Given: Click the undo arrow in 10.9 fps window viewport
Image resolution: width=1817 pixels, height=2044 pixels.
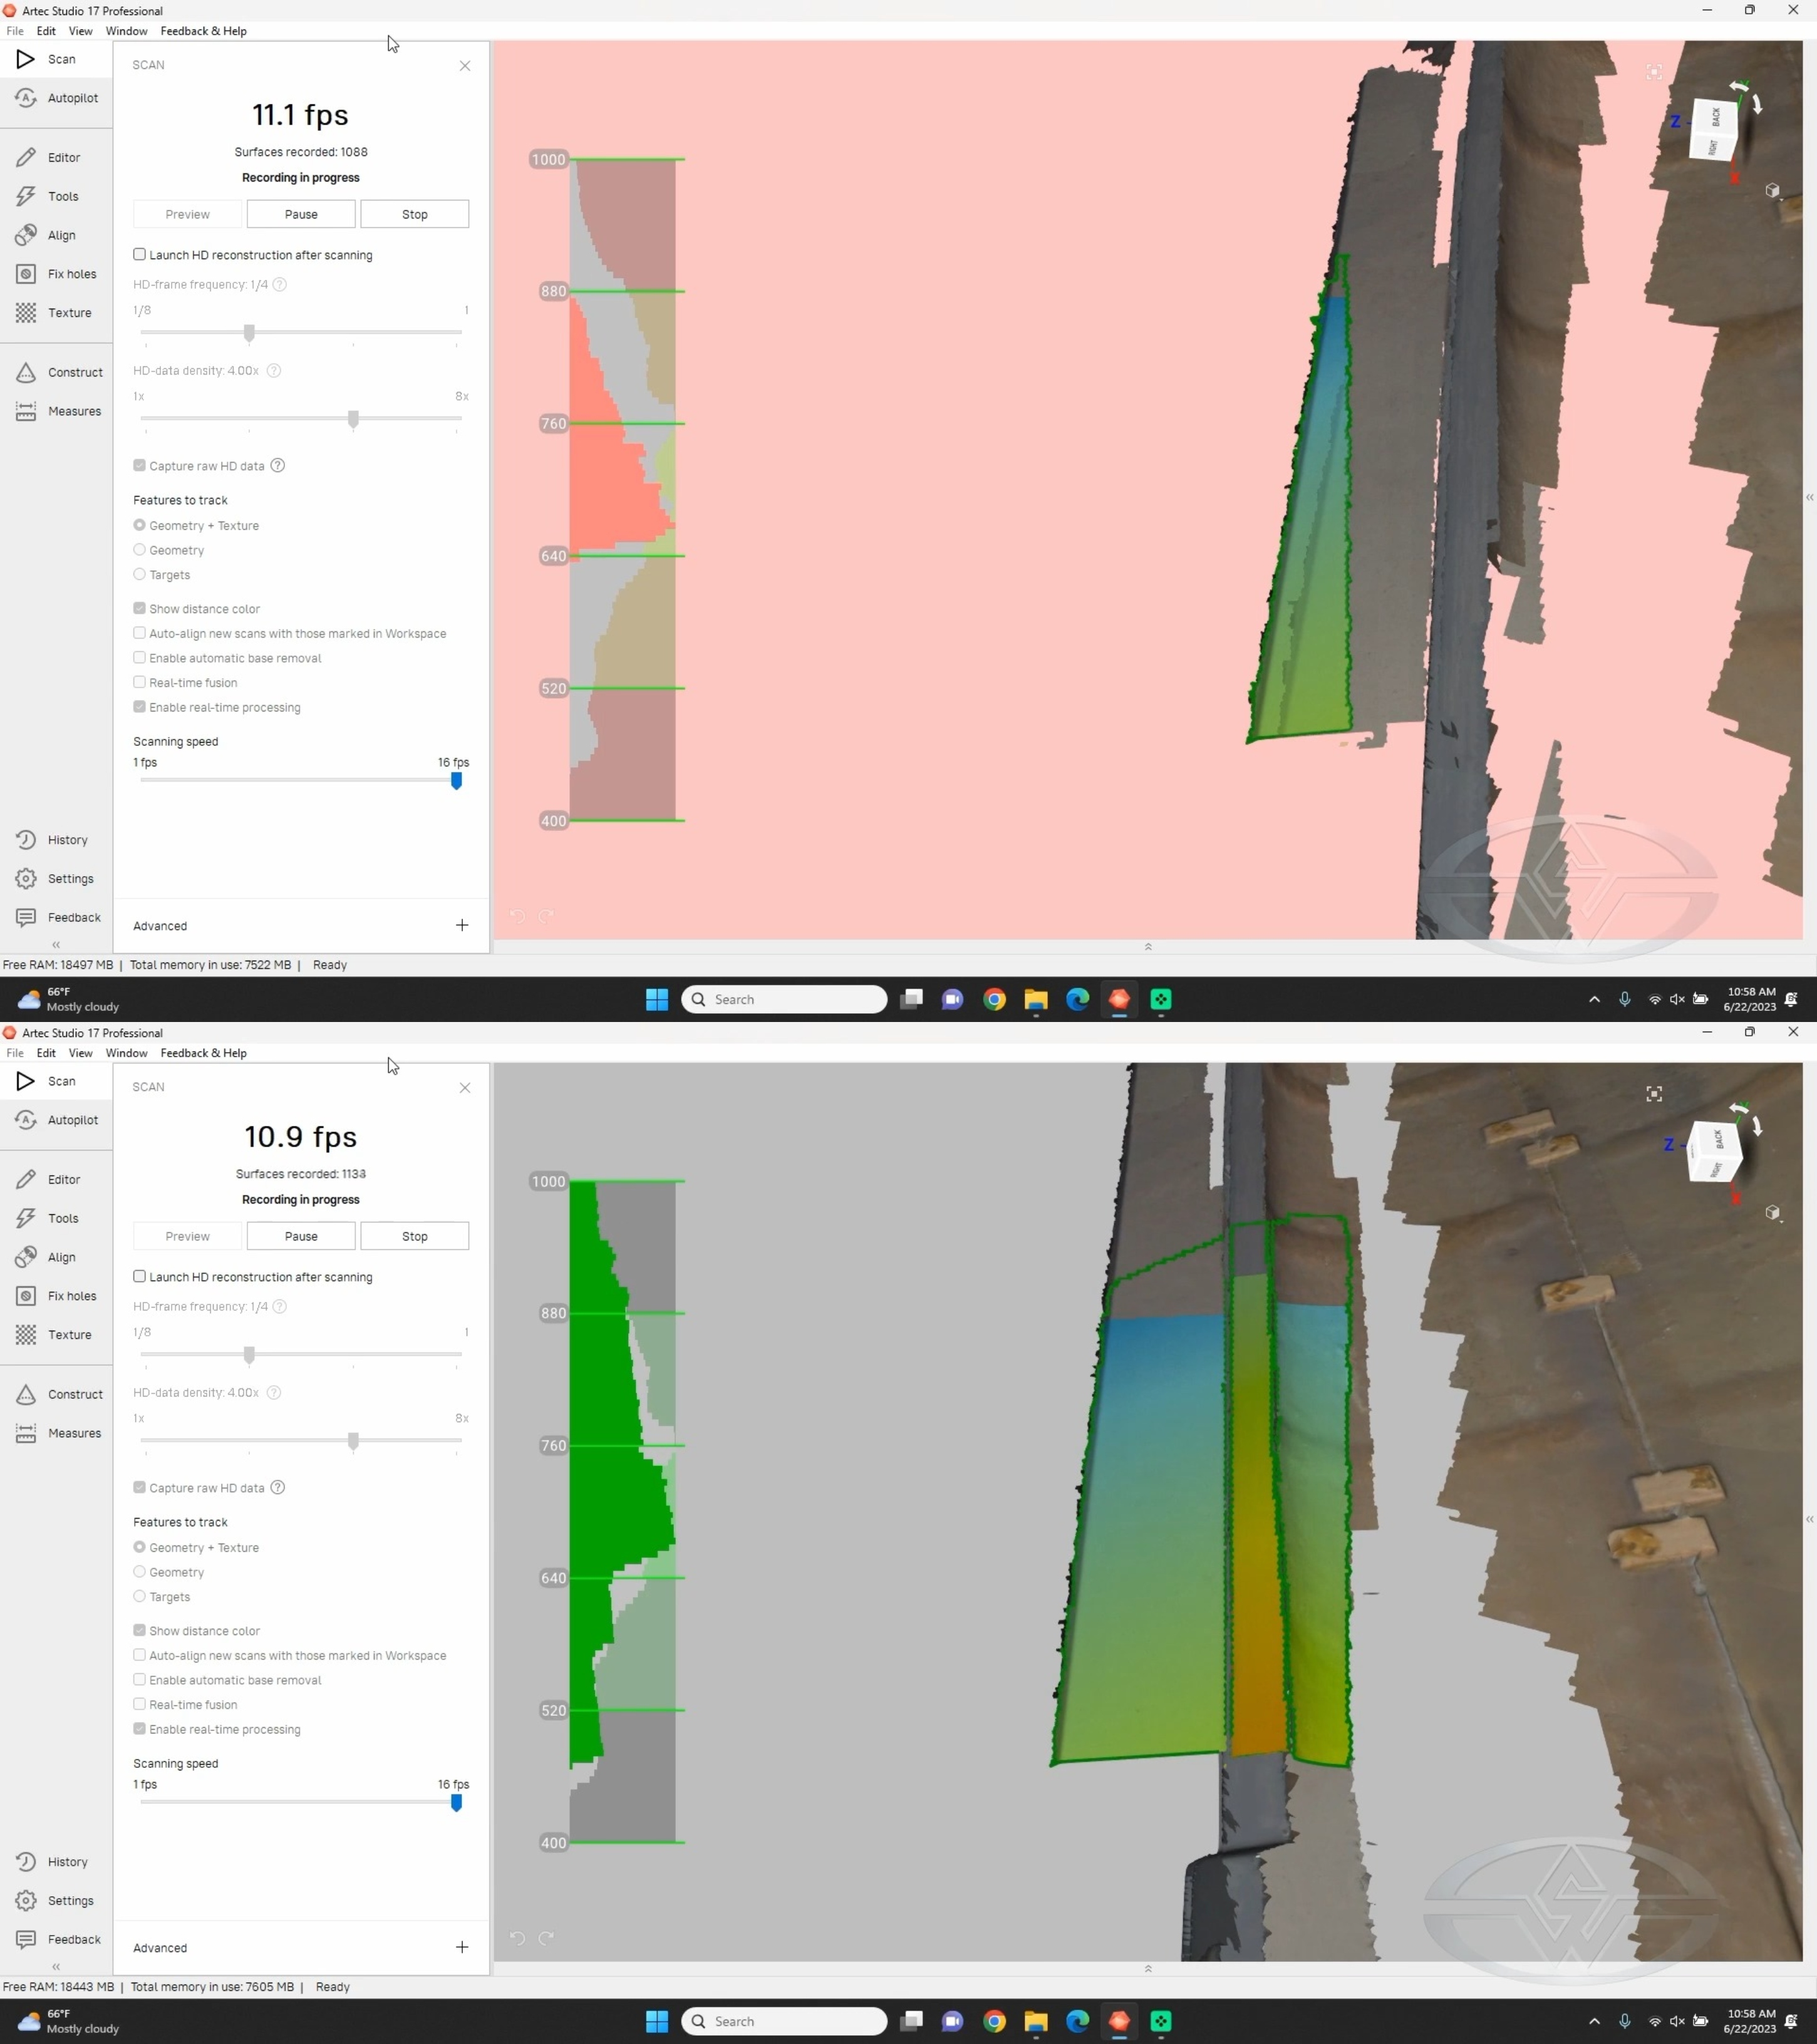Looking at the screenshot, I should coord(517,1938).
